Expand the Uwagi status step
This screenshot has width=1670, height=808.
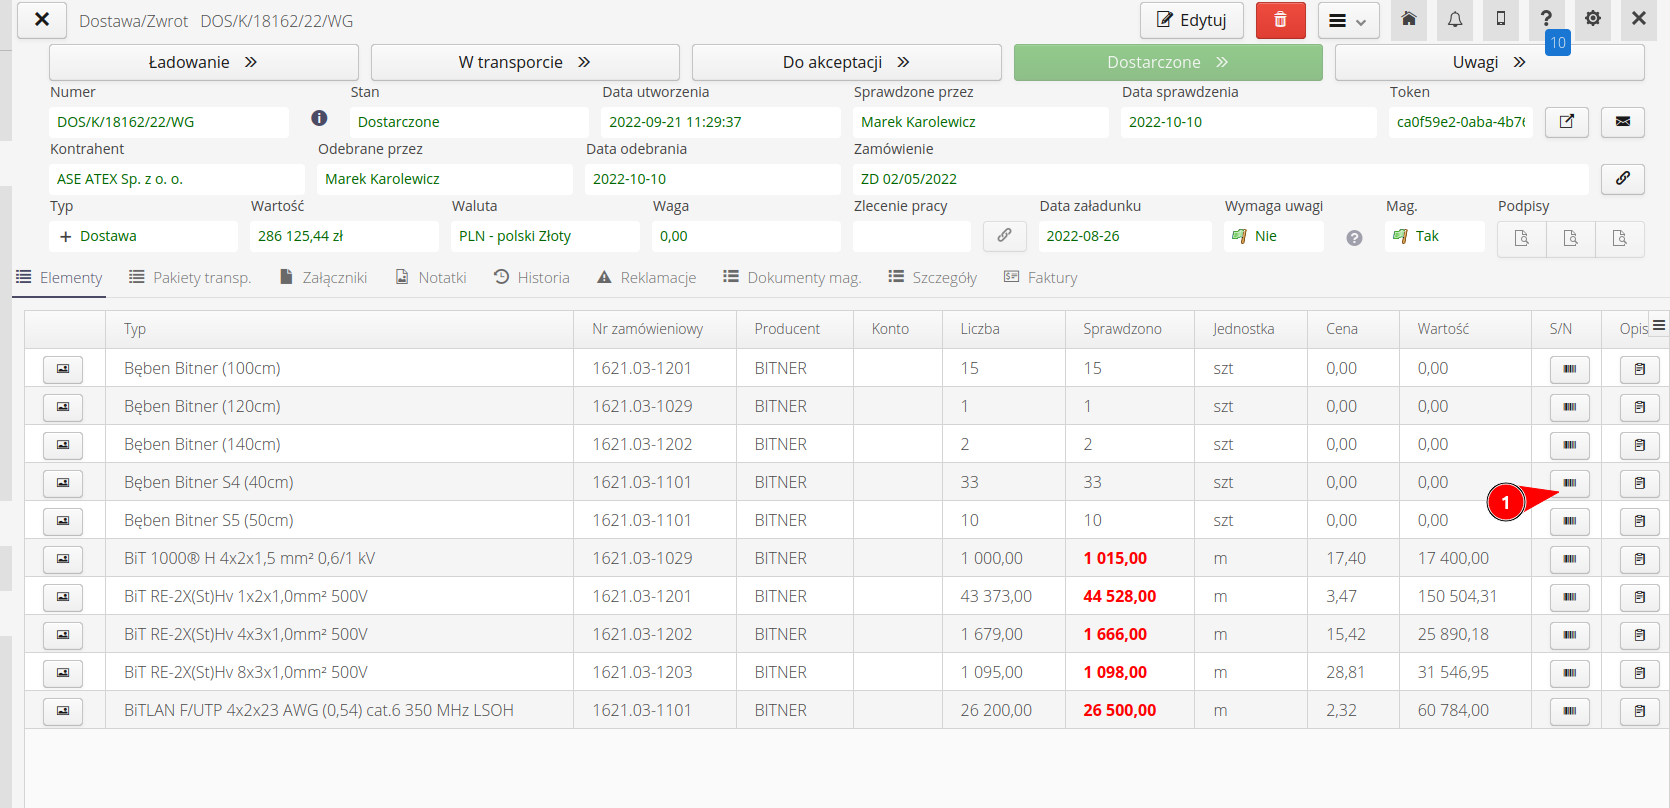[x=1488, y=62]
